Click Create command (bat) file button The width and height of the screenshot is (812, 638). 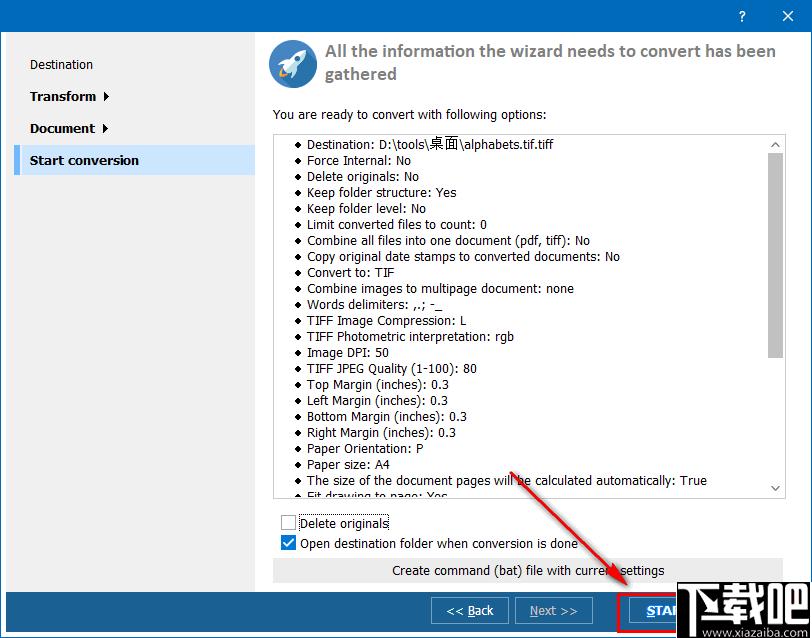pos(528,571)
